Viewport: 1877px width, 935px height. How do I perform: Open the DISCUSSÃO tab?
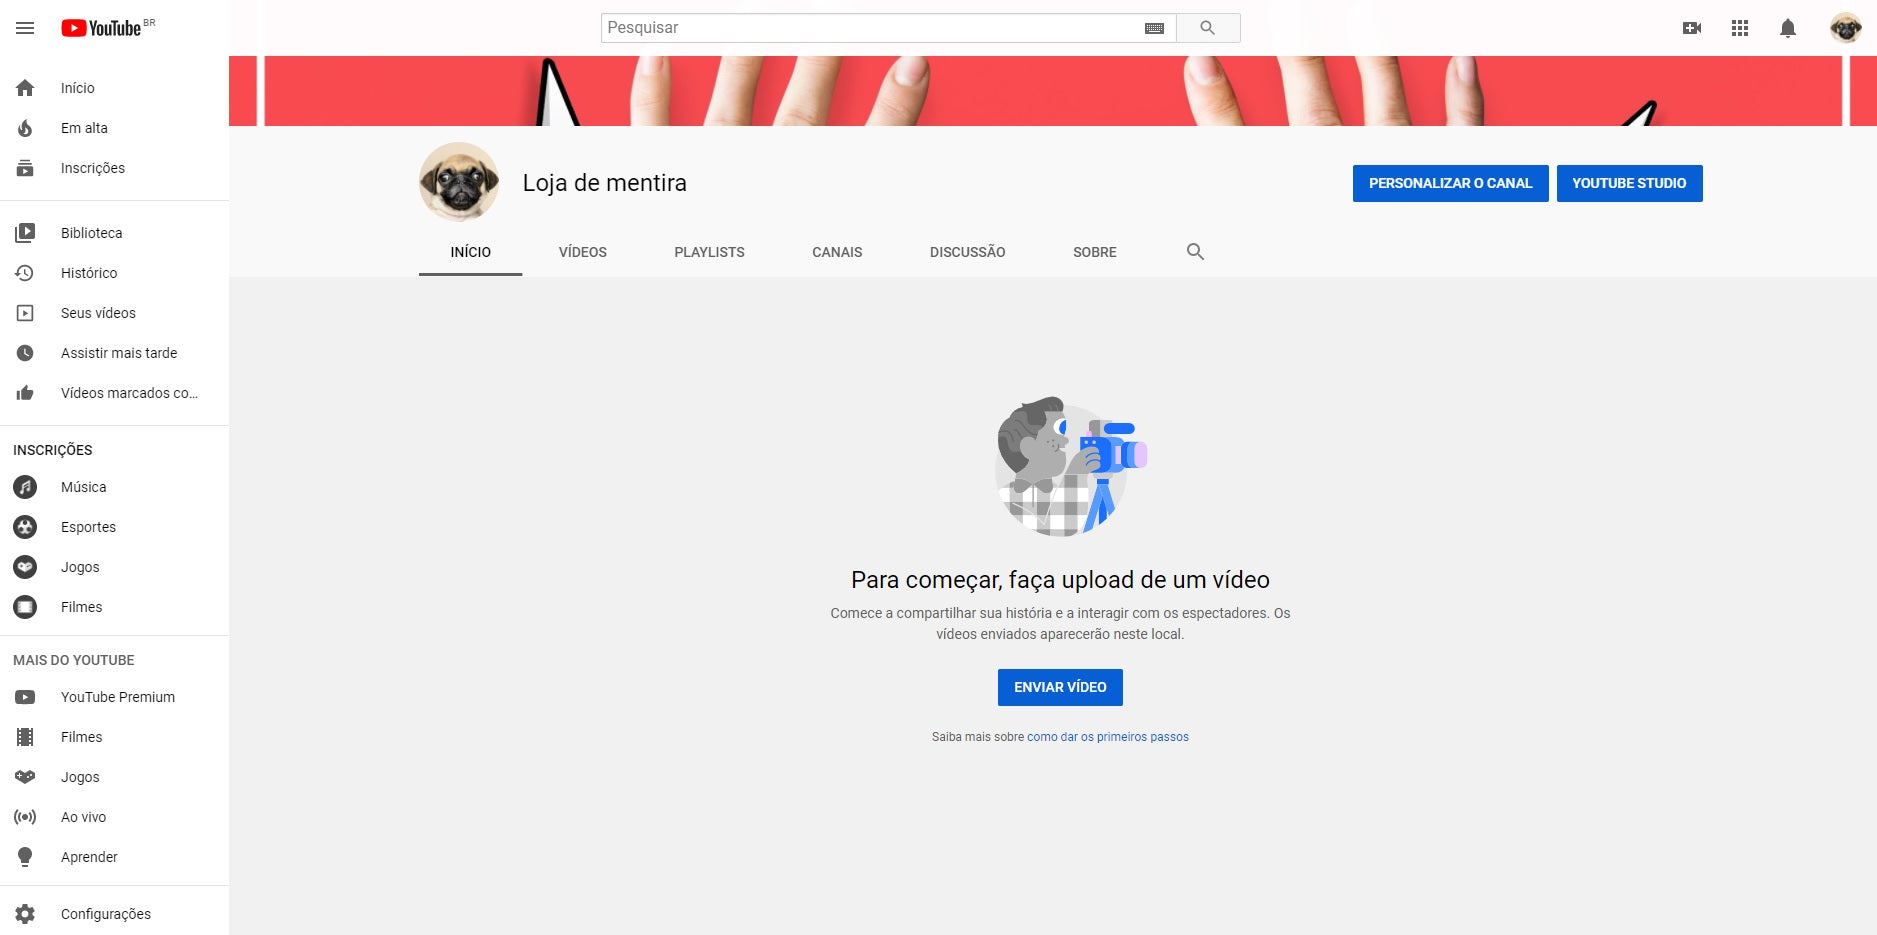click(x=966, y=252)
